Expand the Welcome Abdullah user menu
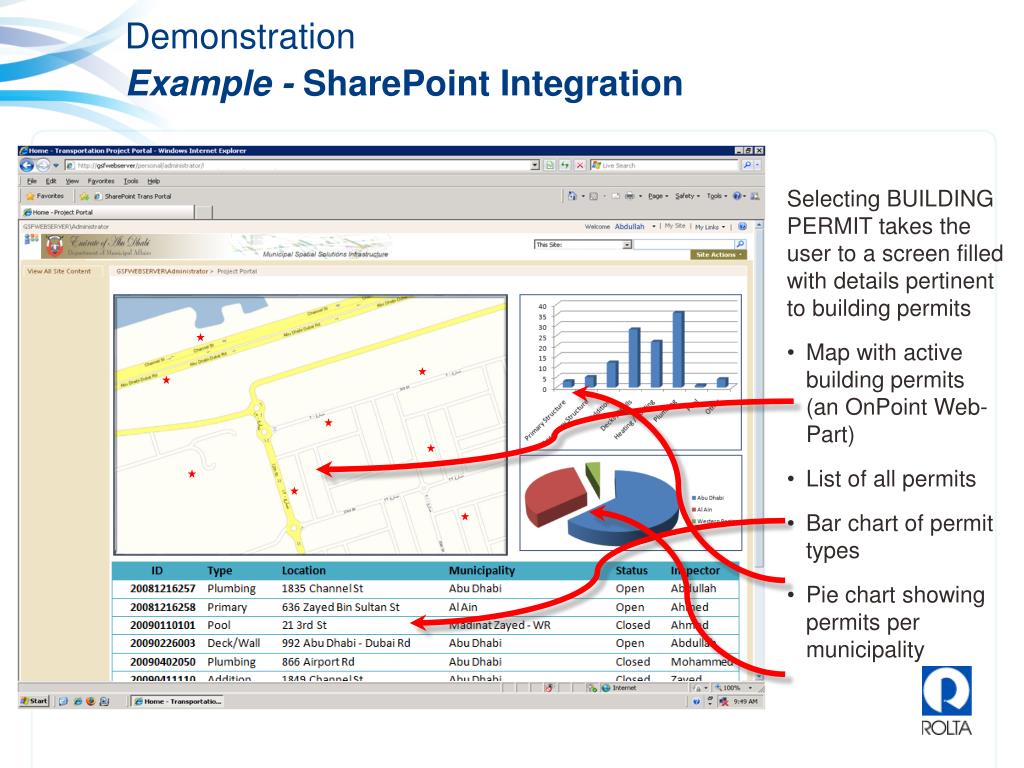This screenshot has height=768, width=1024. click(620, 227)
